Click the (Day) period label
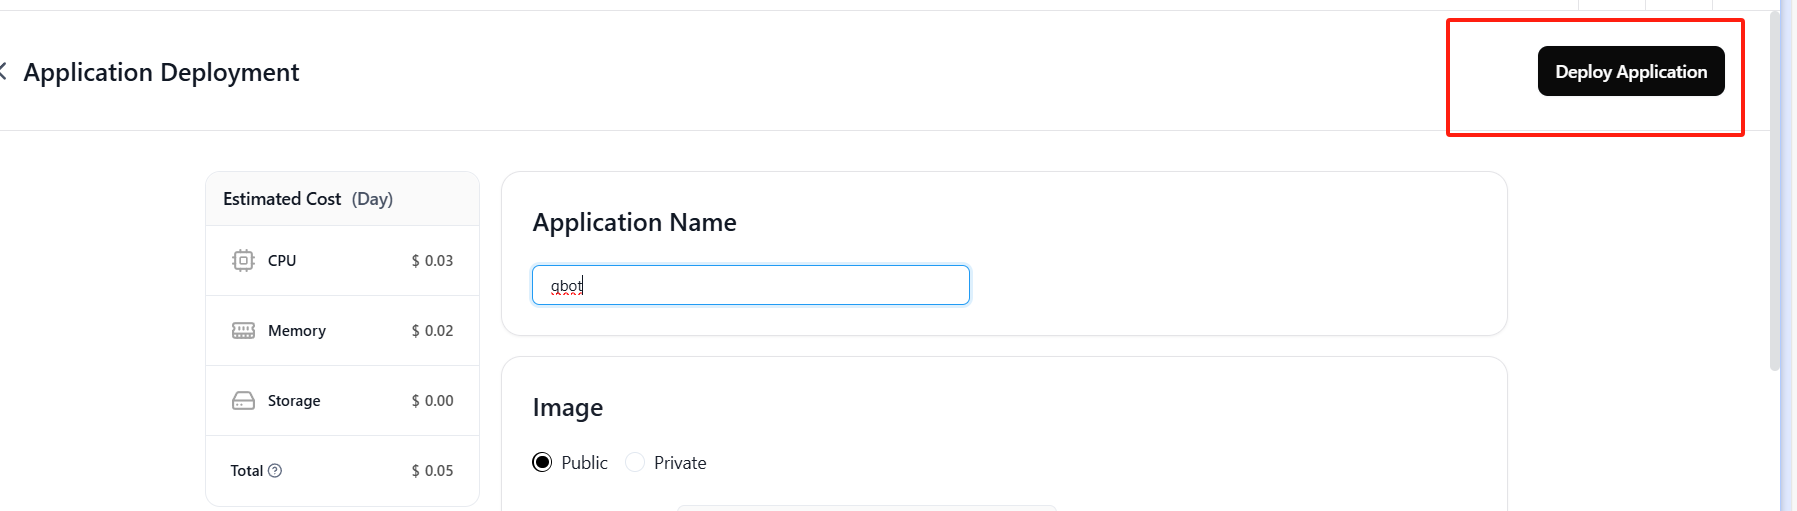The height and width of the screenshot is (511, 1797). pyautogui.click(x=372, y=199)
